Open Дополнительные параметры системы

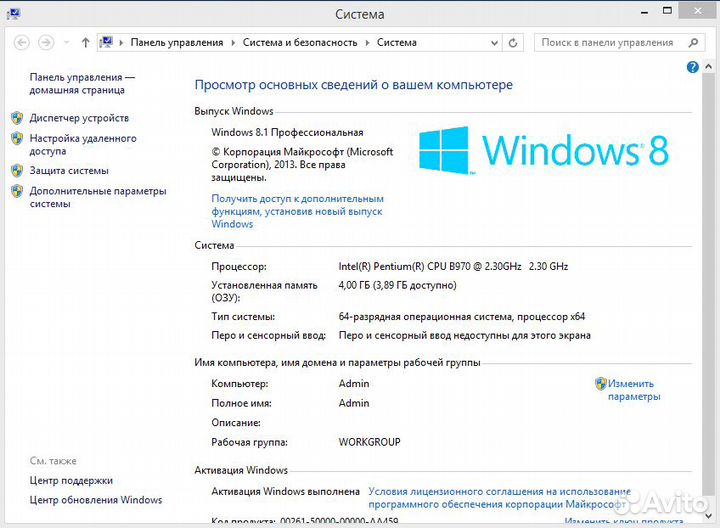[x=98, y=197]
